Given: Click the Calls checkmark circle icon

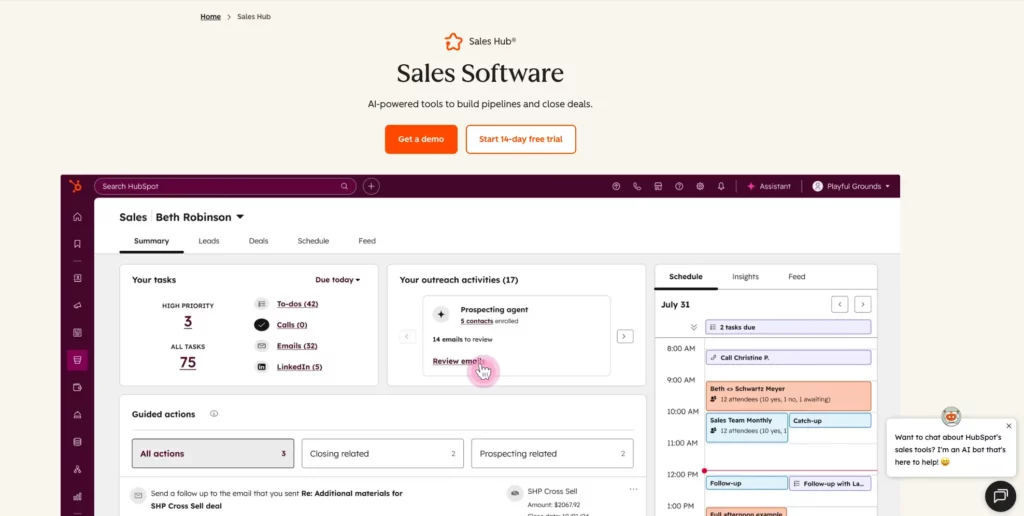Looking at the screenshot, I should (x=261, y=325).
